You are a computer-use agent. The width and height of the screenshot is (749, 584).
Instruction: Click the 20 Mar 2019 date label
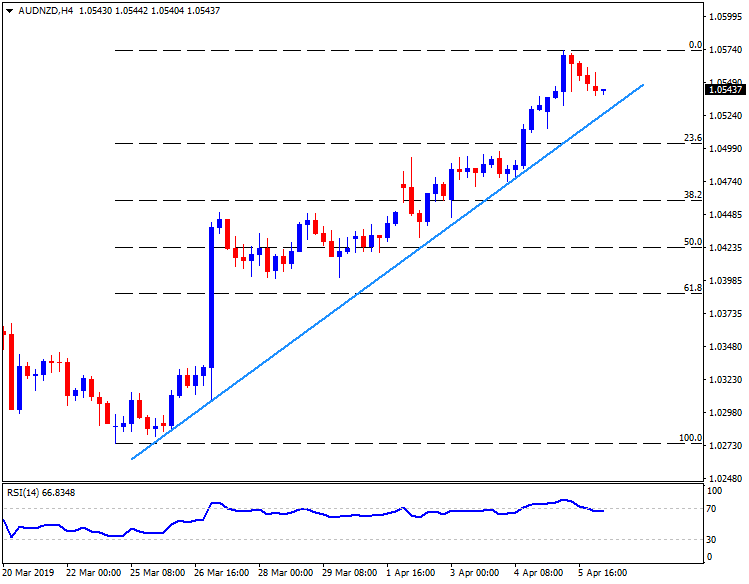coord(27,573)
